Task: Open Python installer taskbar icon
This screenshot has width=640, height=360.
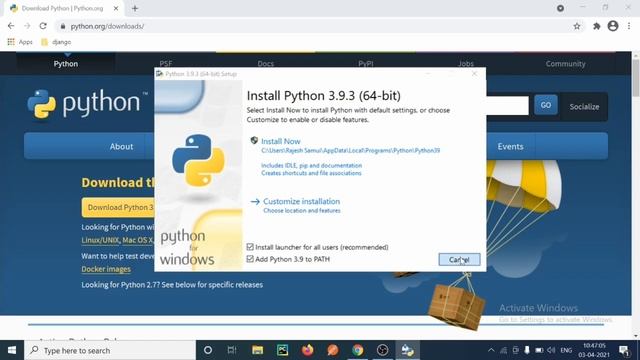Action: click(407, 350)
